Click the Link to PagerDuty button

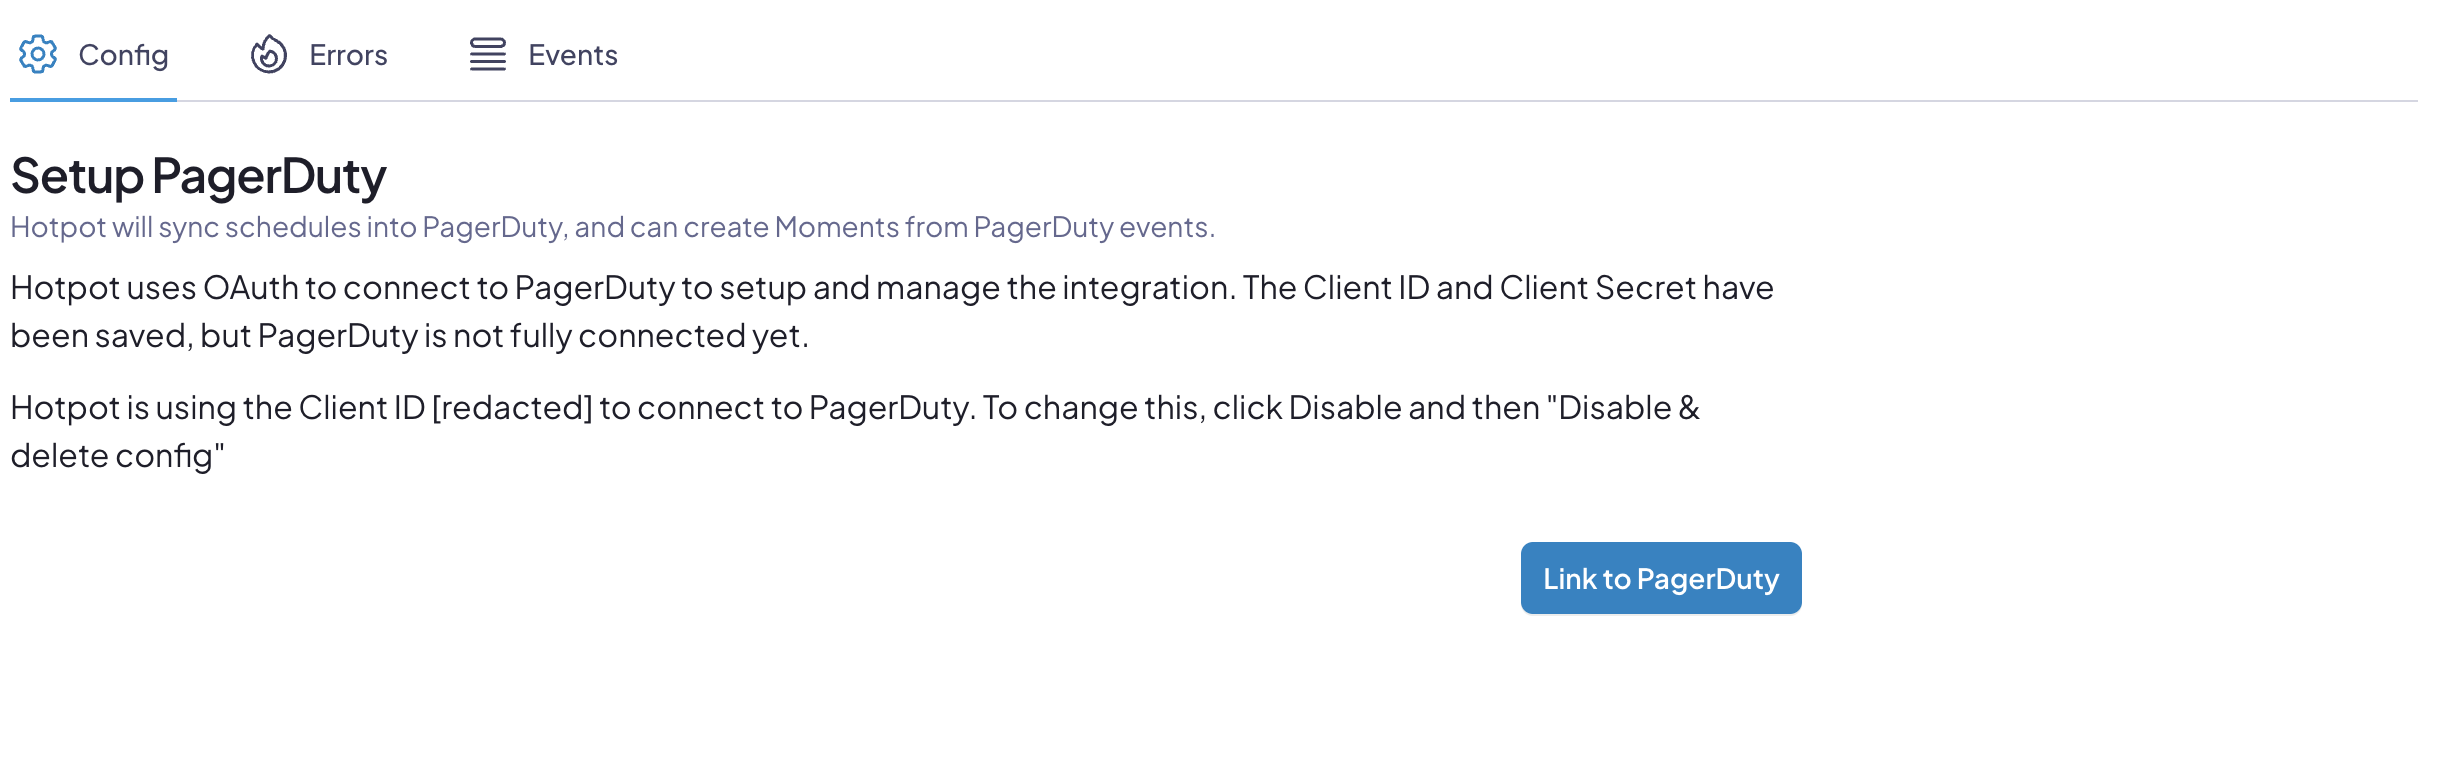pyautogui.click(x=1661, y=578)
